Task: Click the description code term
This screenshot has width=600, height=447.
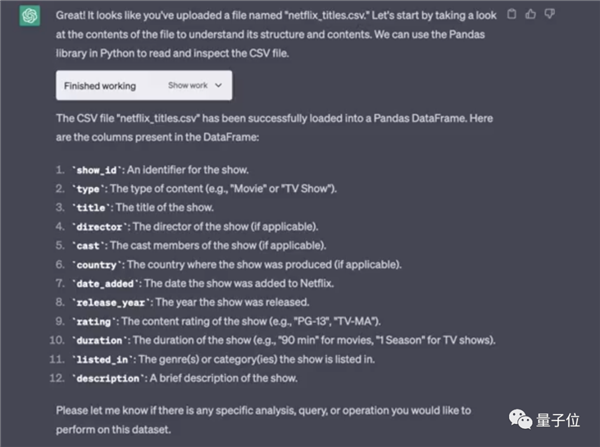Action: [x=108, y=378]
